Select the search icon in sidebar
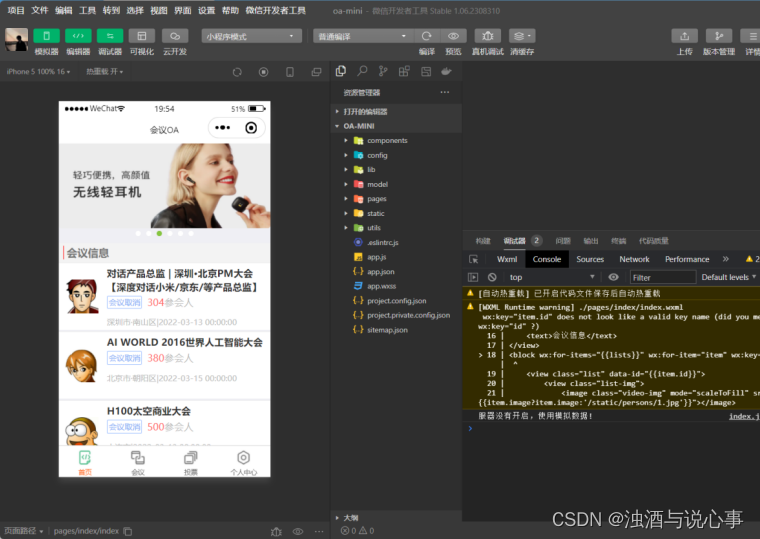The width and height of the screenshot is (760, 539). tap(362, 71)
